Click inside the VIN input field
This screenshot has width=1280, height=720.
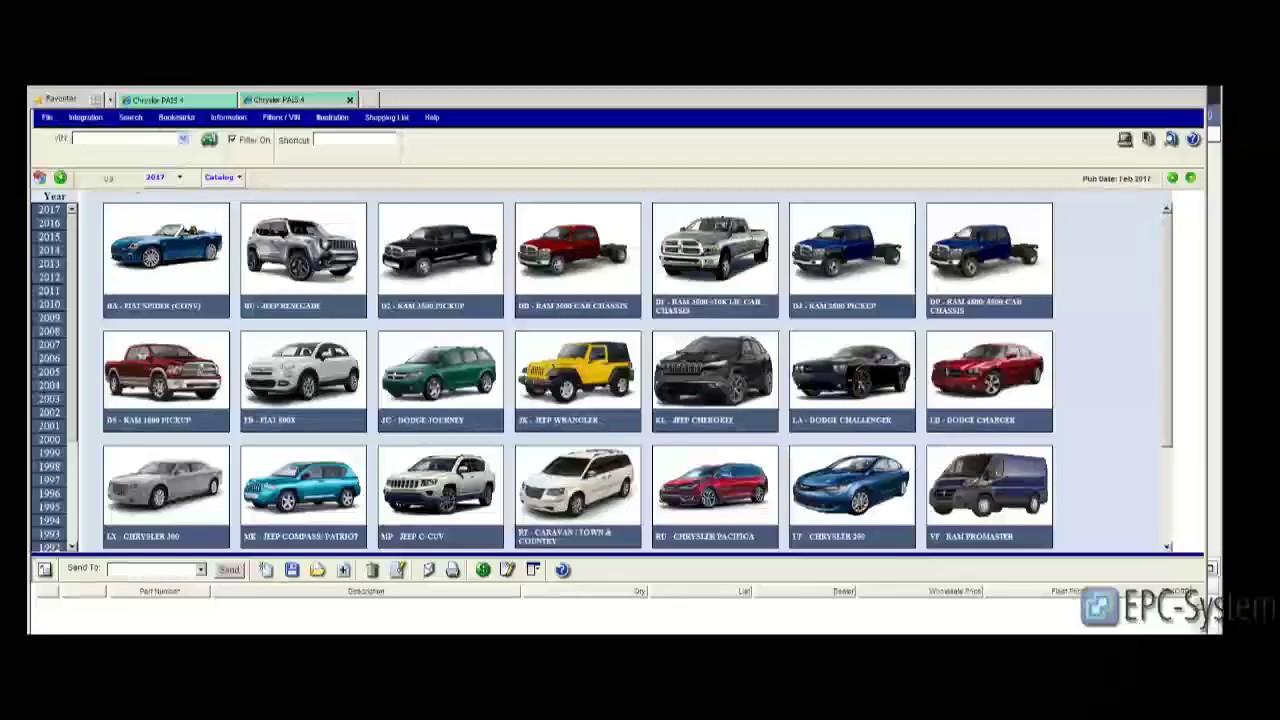tap(125, 140)
